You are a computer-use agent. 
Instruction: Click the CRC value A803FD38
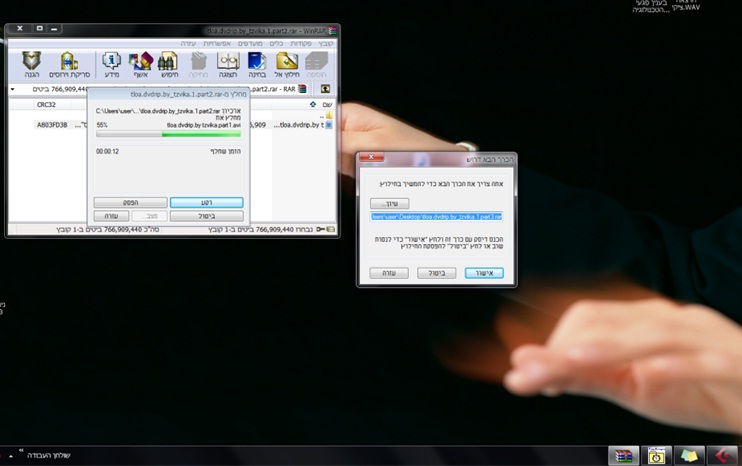pos(52,125)
